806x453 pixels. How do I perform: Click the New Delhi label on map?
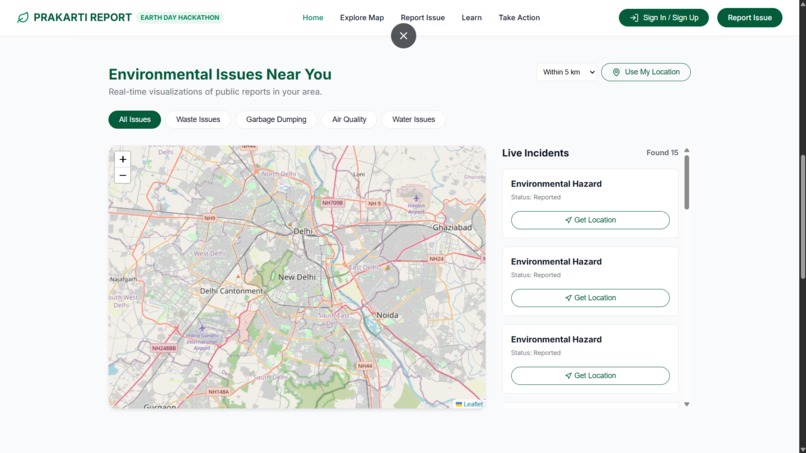point(297,277)
